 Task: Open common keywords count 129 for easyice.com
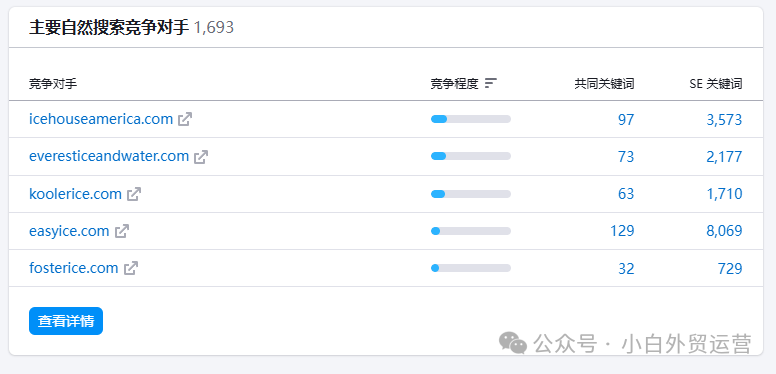coord(622,231)
